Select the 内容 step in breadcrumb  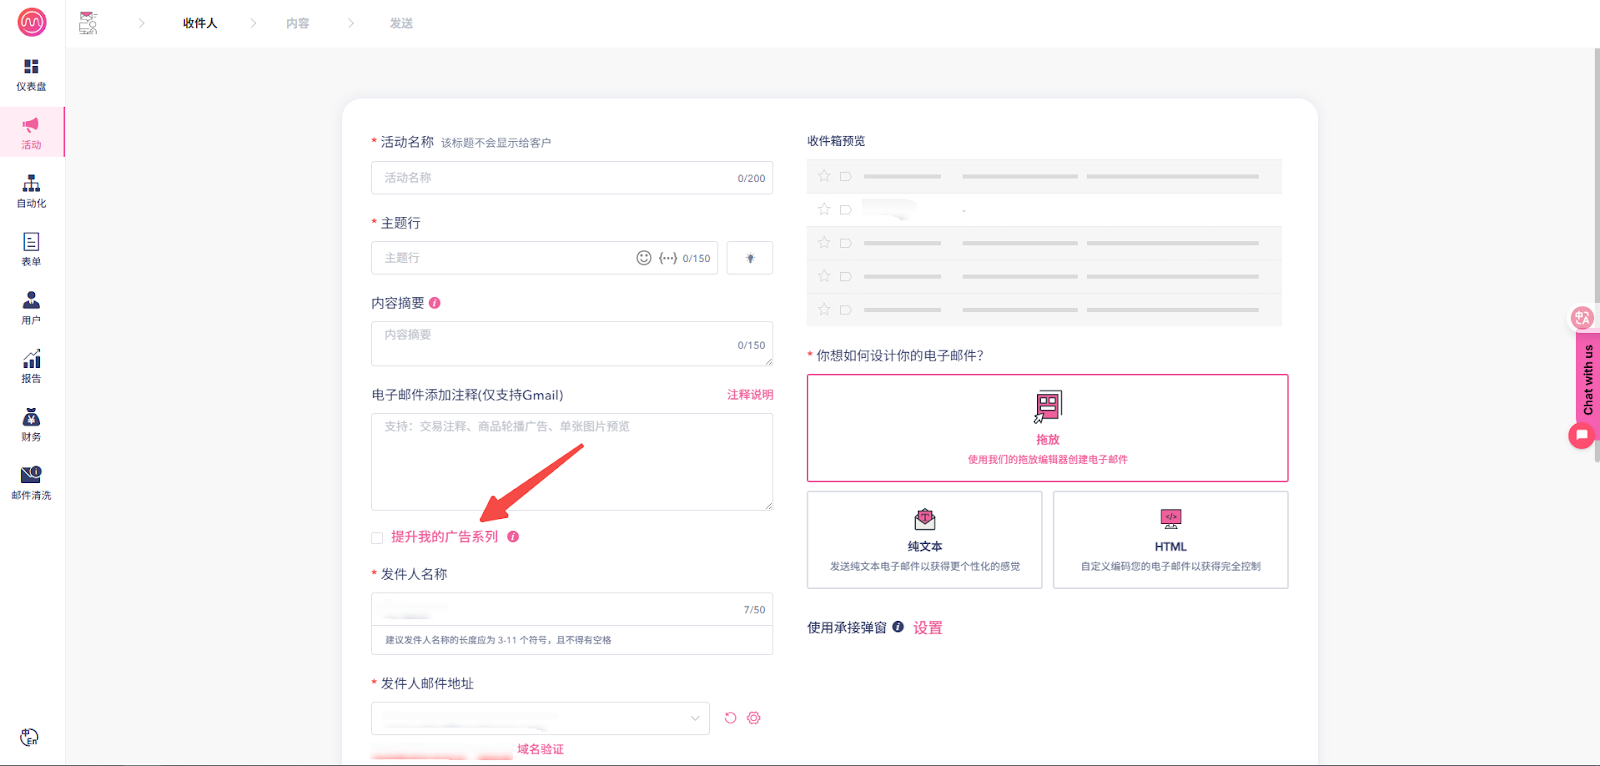(297, 23)
